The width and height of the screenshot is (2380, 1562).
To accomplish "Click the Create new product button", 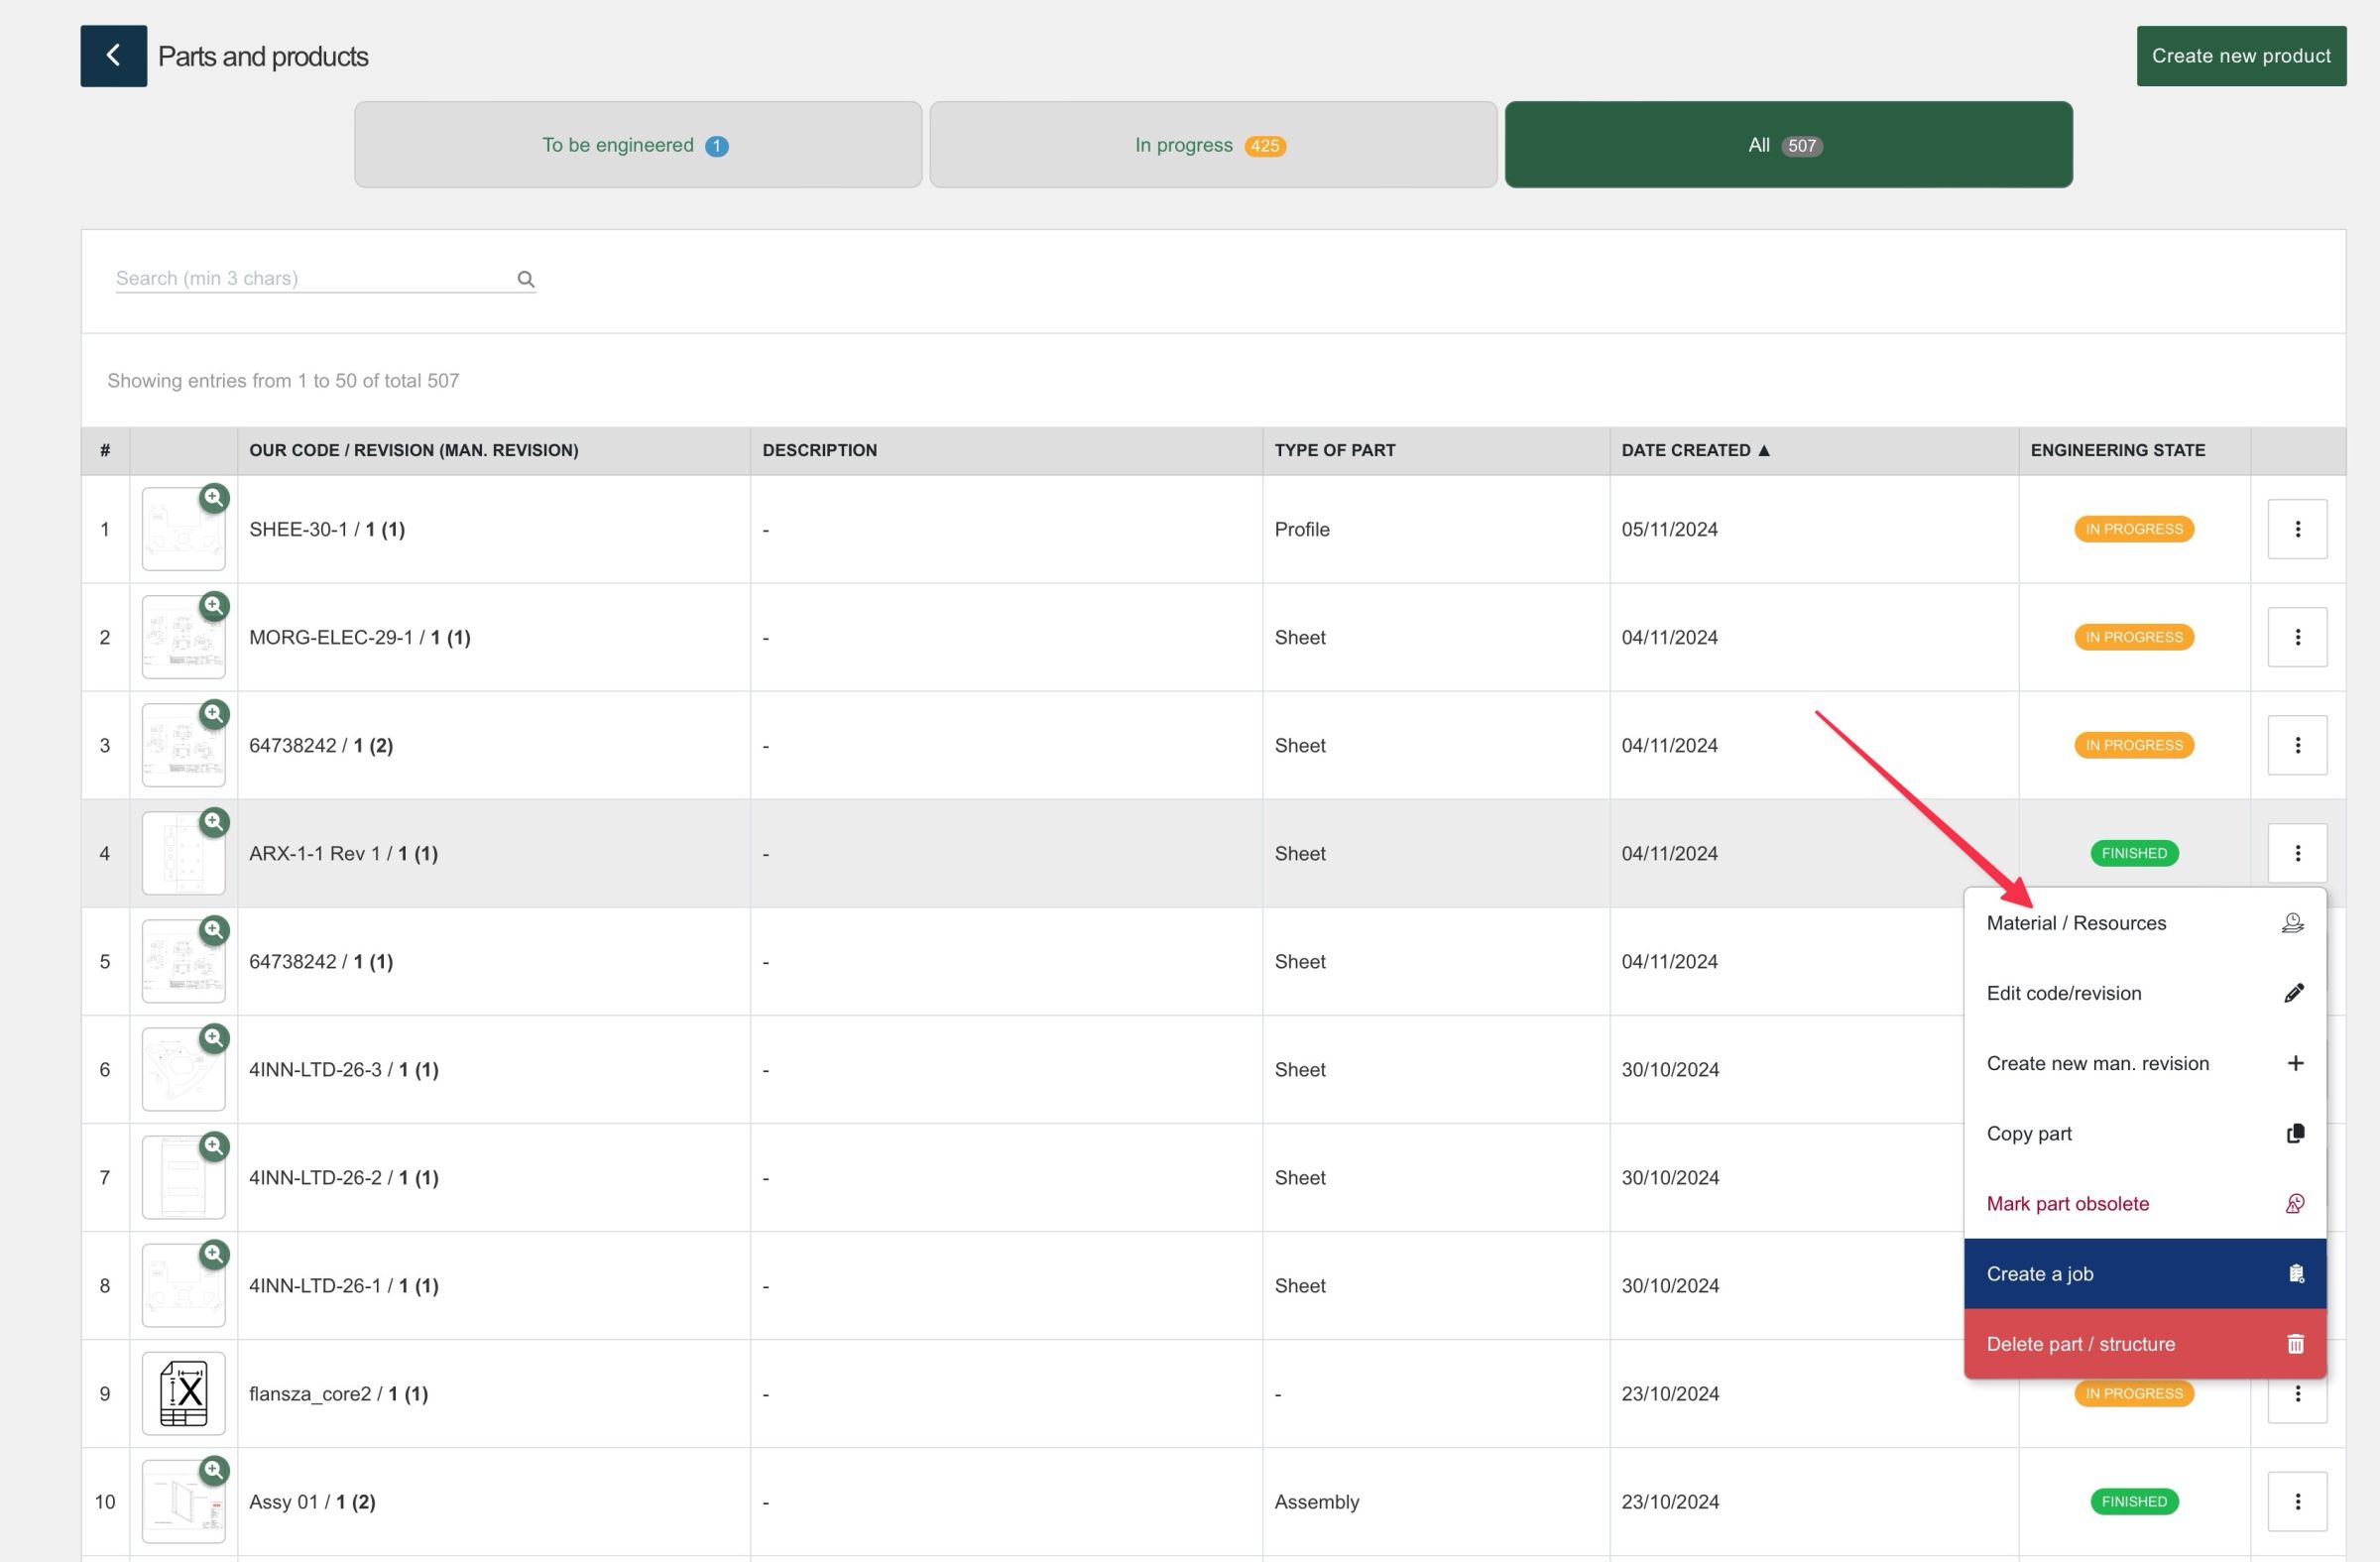I will (2240, 56).
